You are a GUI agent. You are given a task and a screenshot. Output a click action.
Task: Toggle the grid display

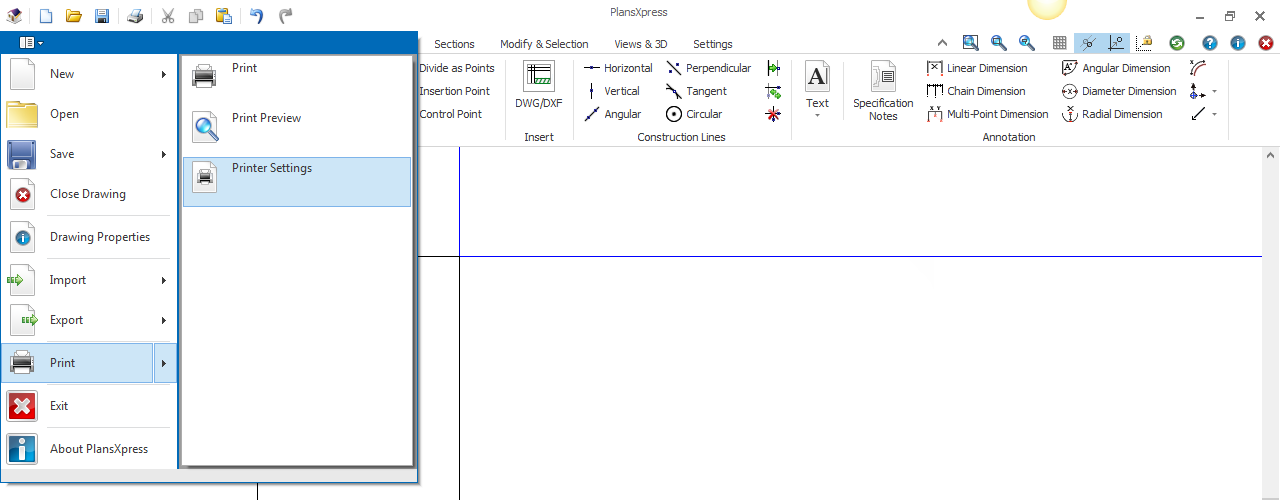click(1059, 43)
